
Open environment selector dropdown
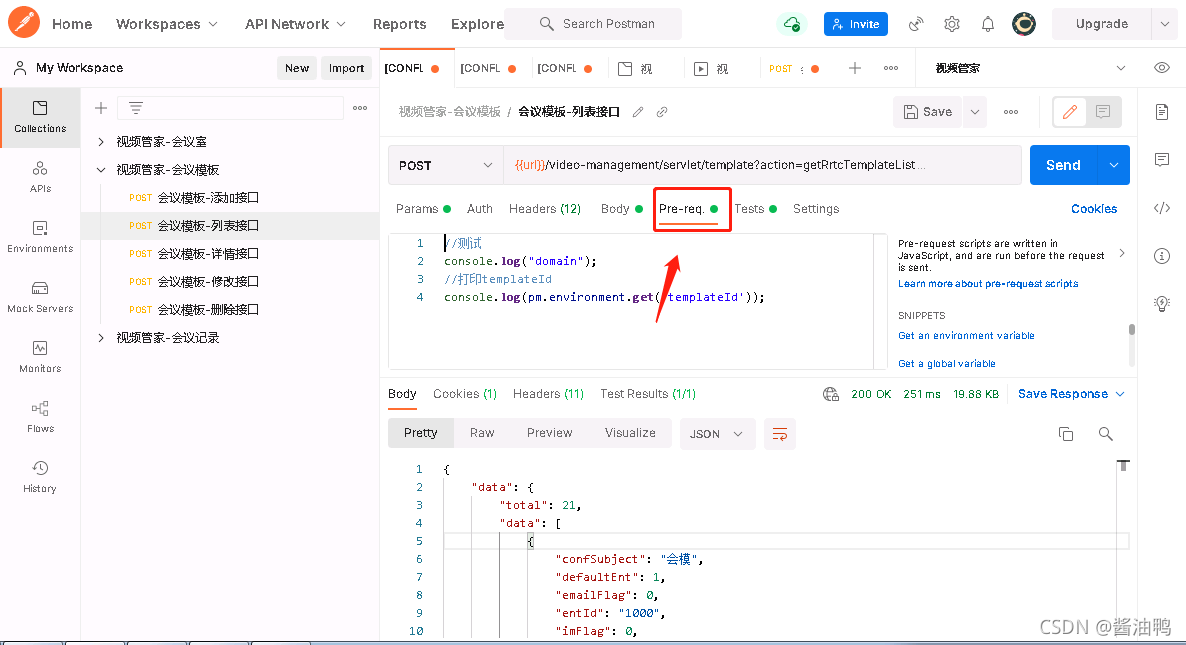pos(1030,68)
